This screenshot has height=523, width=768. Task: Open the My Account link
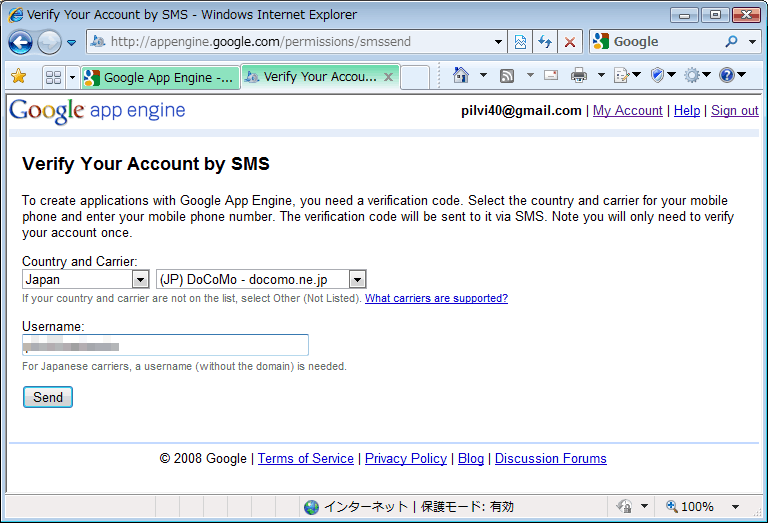click(627, 111)
